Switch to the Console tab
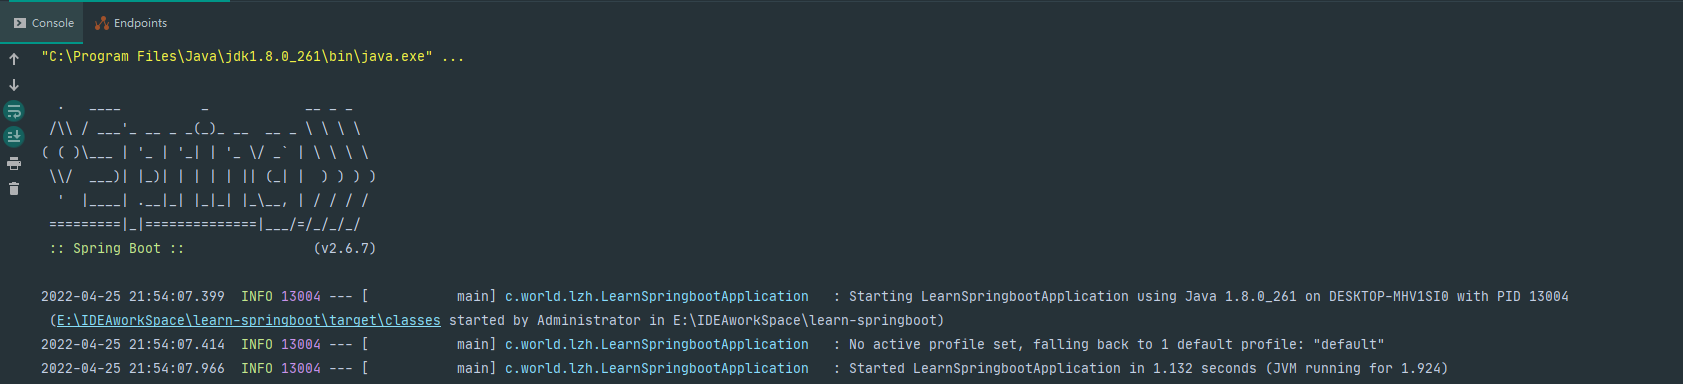 [x=43, y=23]
